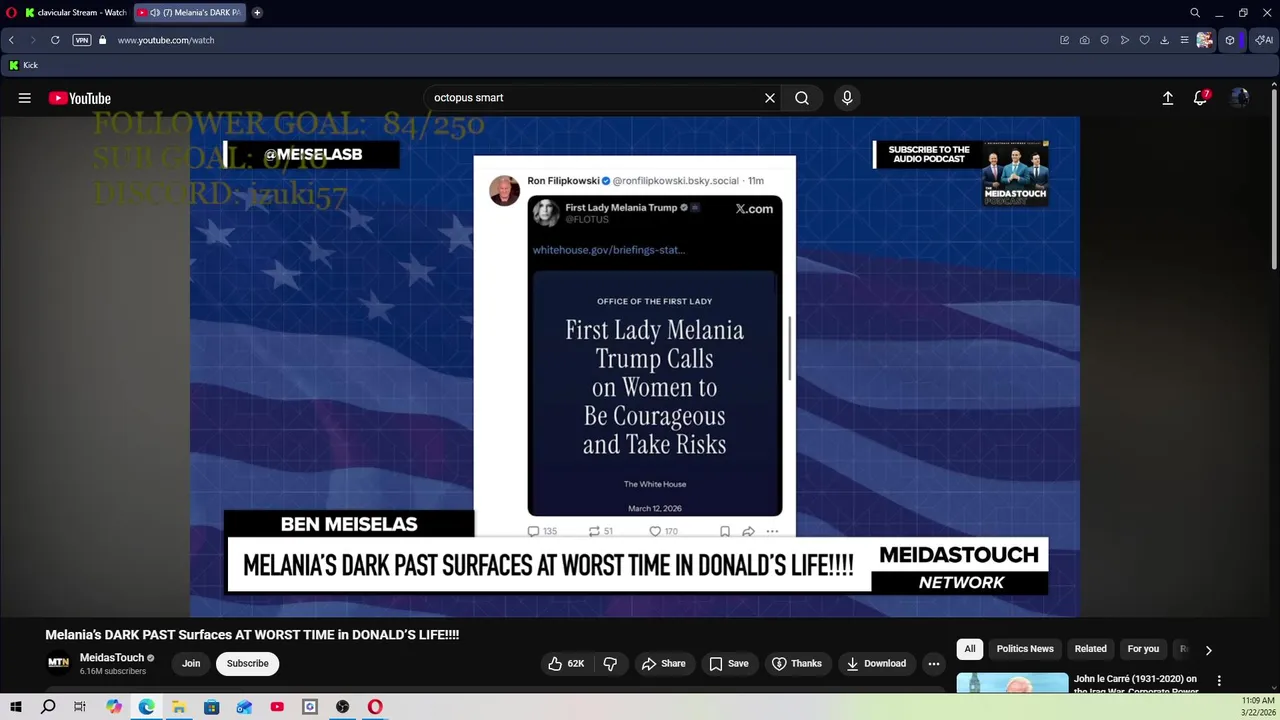Share the MeidasTouch video
Viewport: 1280px width, 720px height.
click(x=664, y=663)
